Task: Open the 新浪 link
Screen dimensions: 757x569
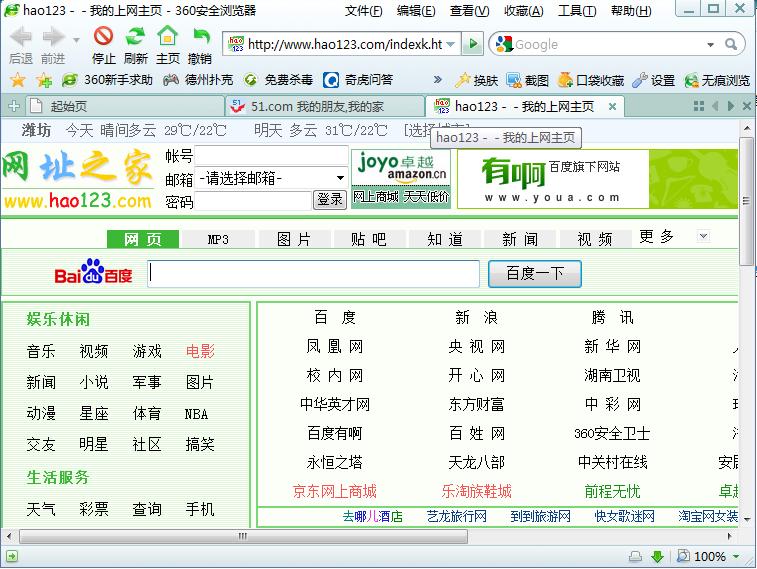Action: point(476,317)
